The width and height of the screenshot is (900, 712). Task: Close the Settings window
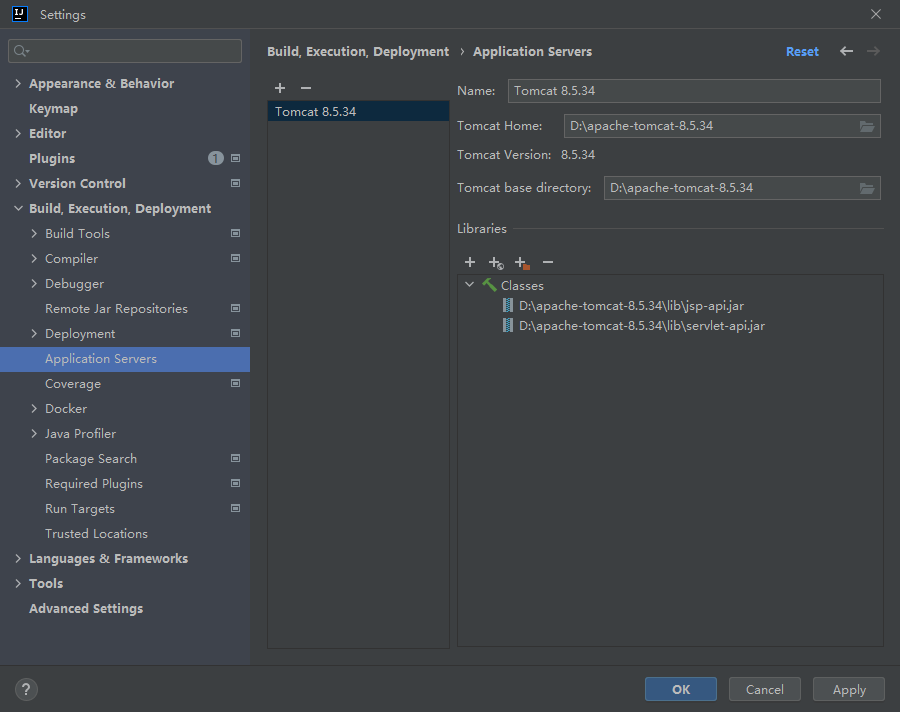pos(875,14)
